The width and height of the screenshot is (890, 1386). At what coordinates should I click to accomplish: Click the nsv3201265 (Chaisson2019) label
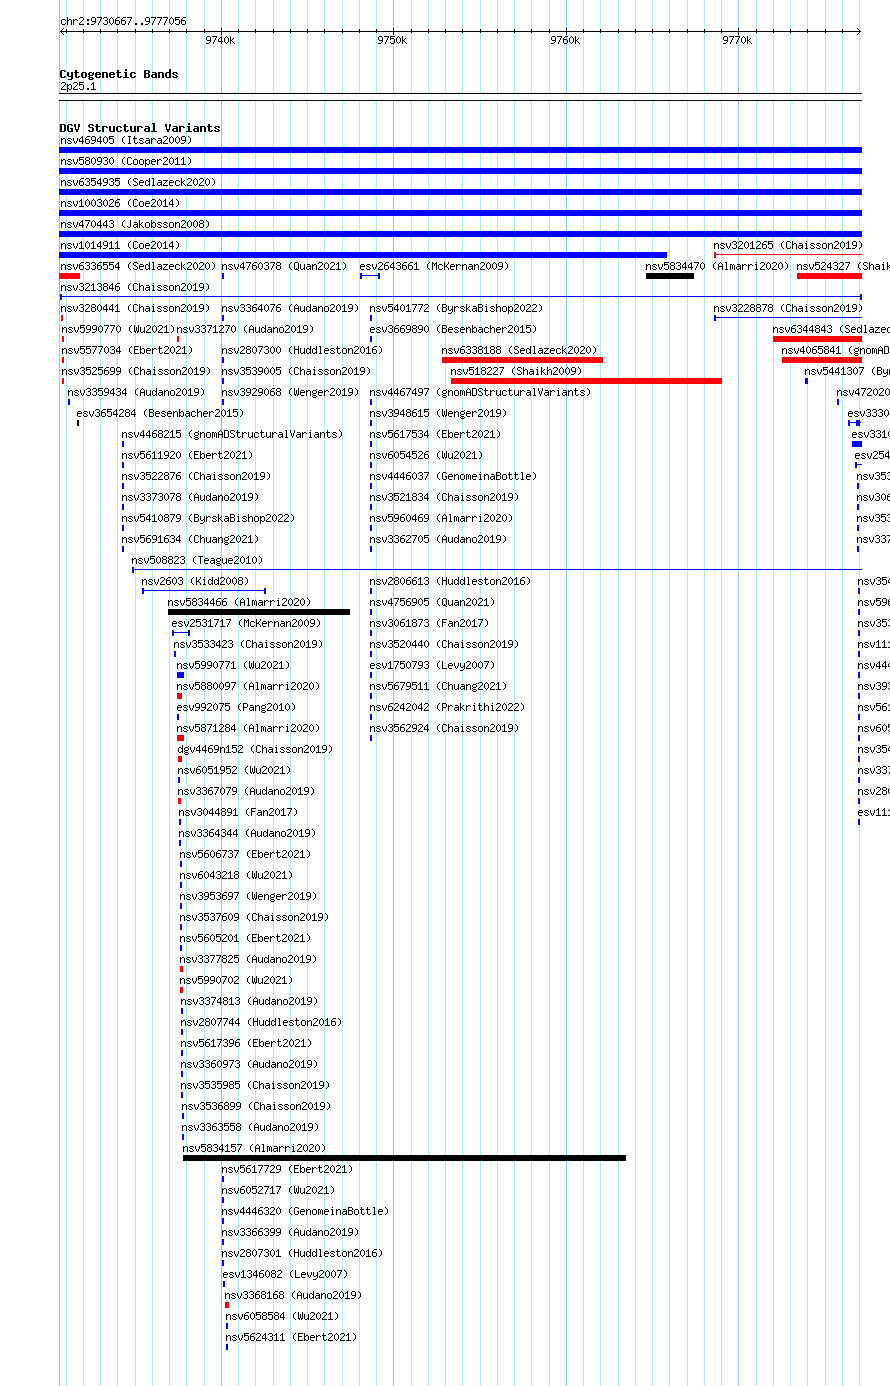pyautogui.click(x=788, y=245)
